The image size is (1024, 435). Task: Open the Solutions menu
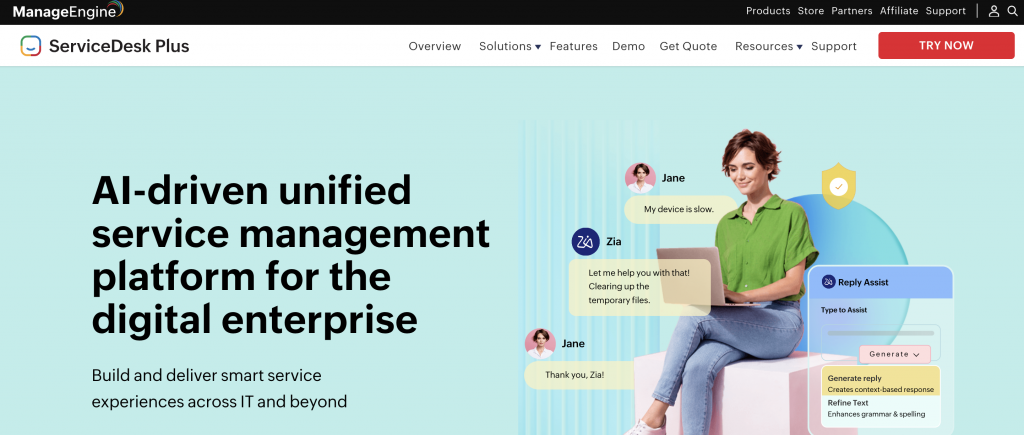(x=505, y=46)
